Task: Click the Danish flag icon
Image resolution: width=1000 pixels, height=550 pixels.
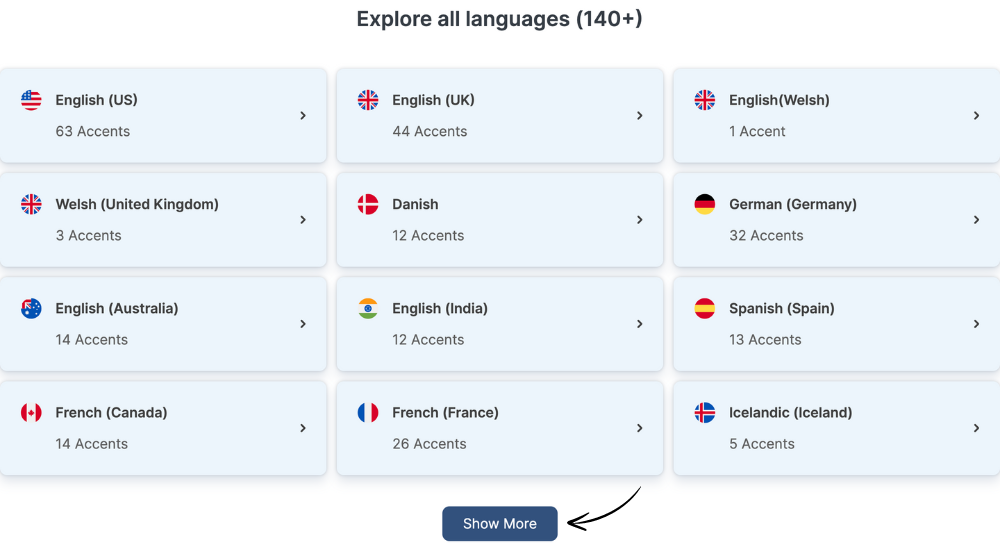Action: tap(368, 204)
